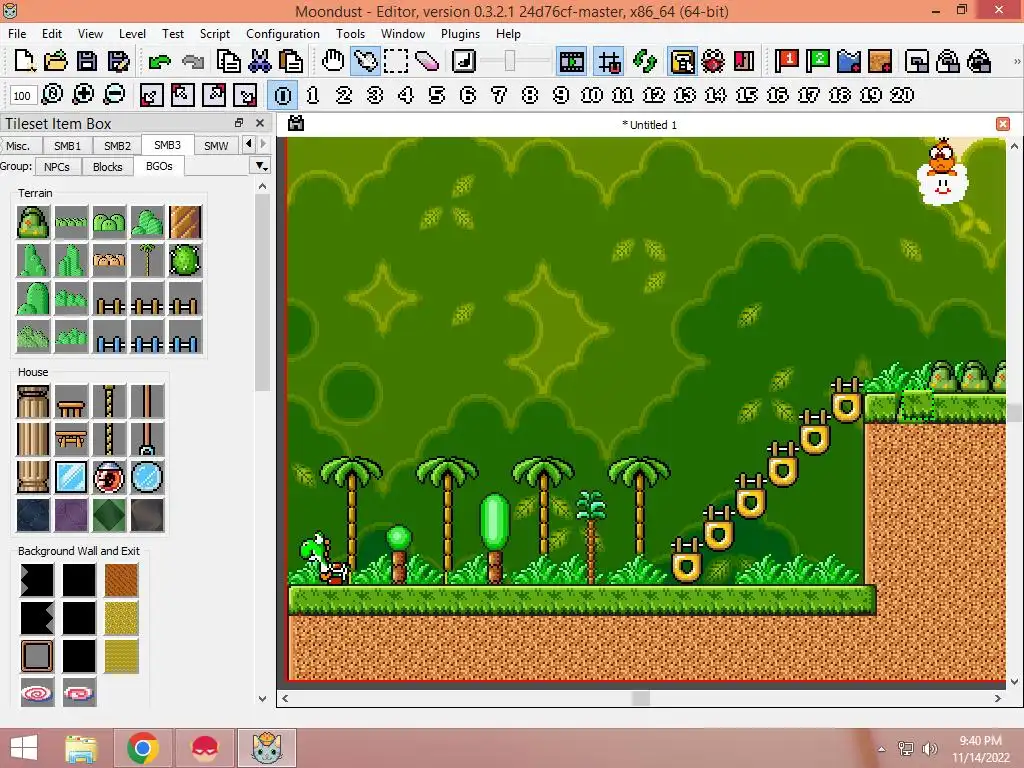1024x768 pixels.
Task: Click the zoom value field showing 100
Action: pyautogui.click(x=22, y=96)
